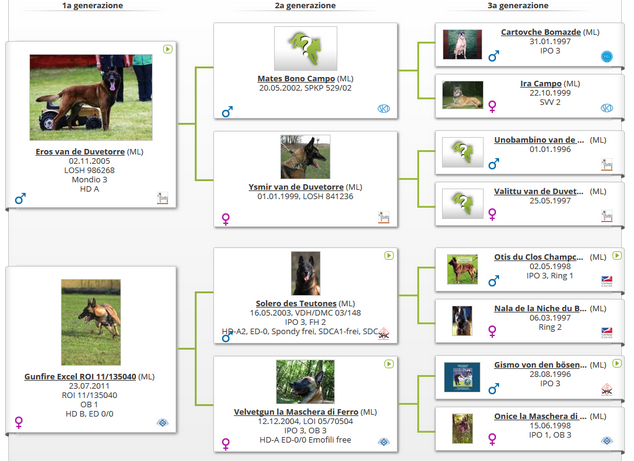Image resolution: width=634 pixels, height=461 pixels.
Task: Click the flag icon on Otis du Clos Champcheny card
Action: (606, 281)
